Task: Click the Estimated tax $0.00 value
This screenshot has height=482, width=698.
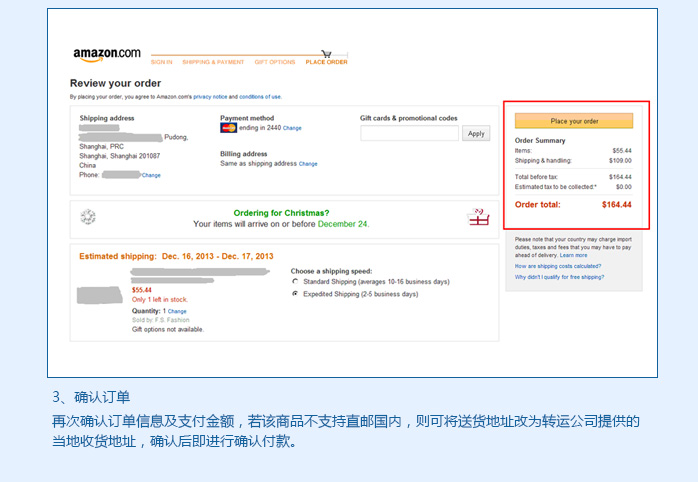Action: pos(624,187)
